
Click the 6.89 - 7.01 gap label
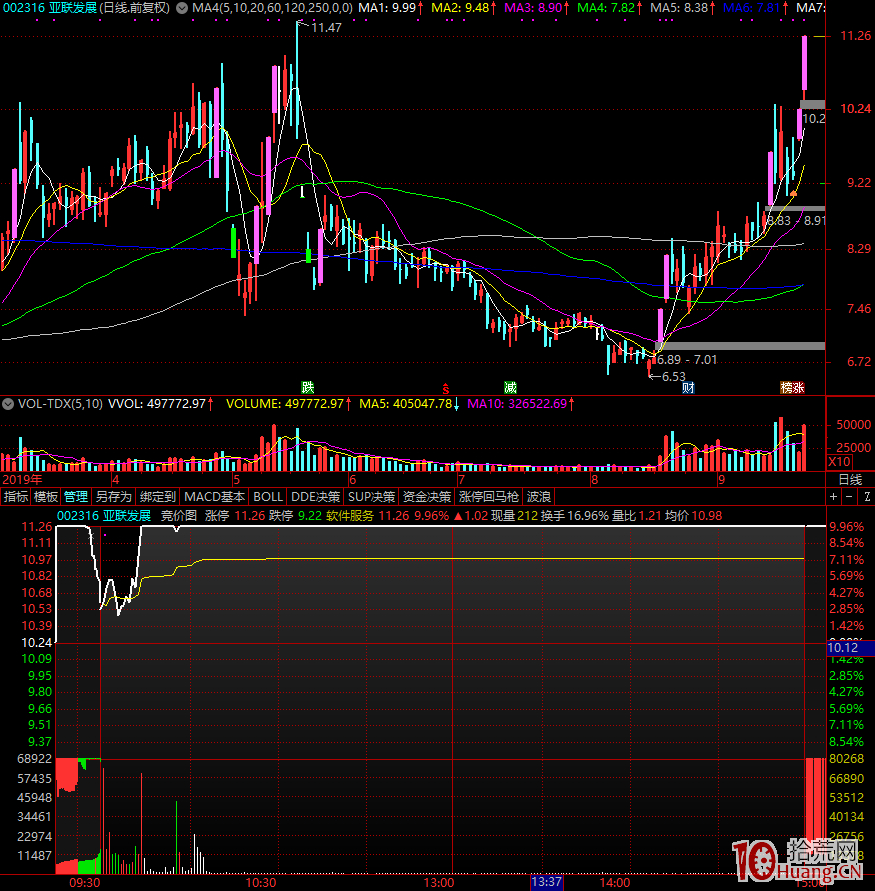click(x=687, y=360)
